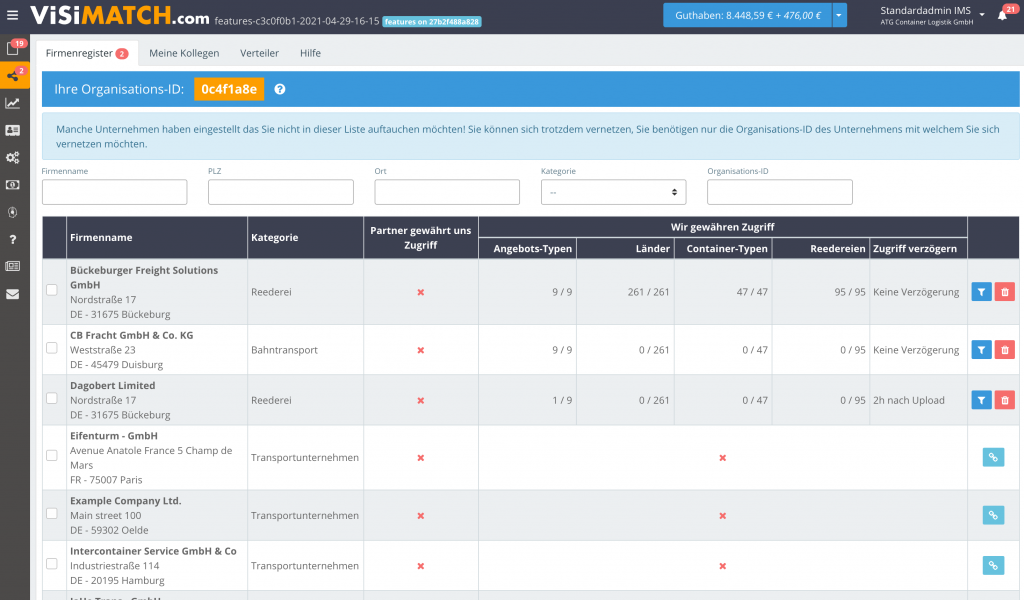Switch to Verteiler tab
The height and width of the screenshot is (600, 1024).
[x=259, y=54]
